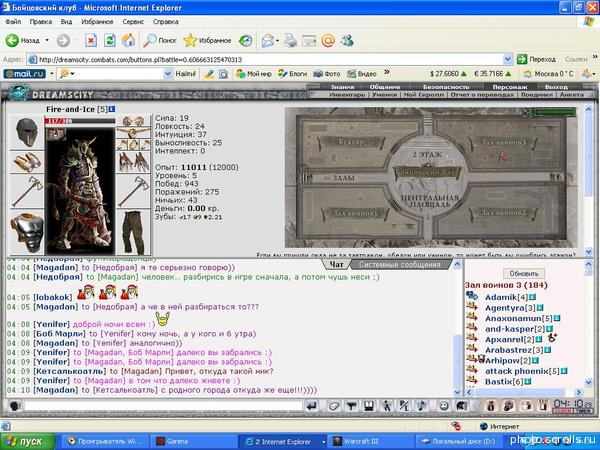Expand the 2 Internet Explorer taskbar group
Image resolution: width=600 pixels, height=450 pixels.
283,442
